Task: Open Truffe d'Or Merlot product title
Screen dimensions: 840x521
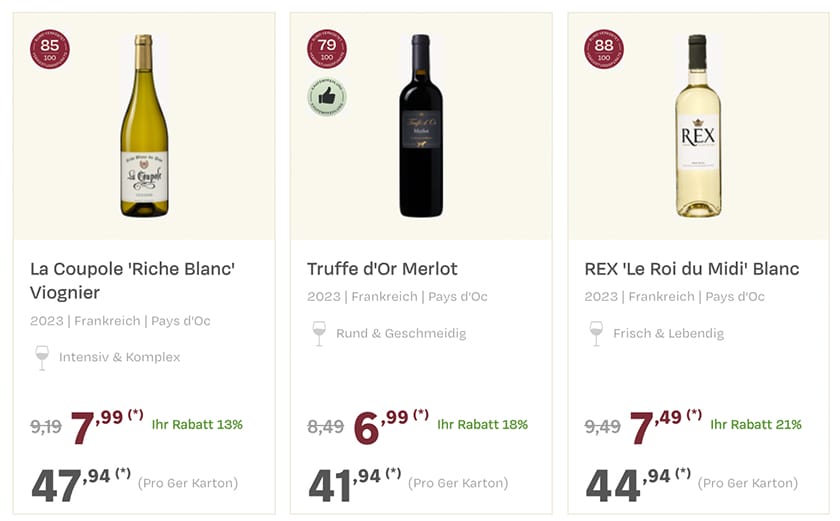Action: click(382, 269)
